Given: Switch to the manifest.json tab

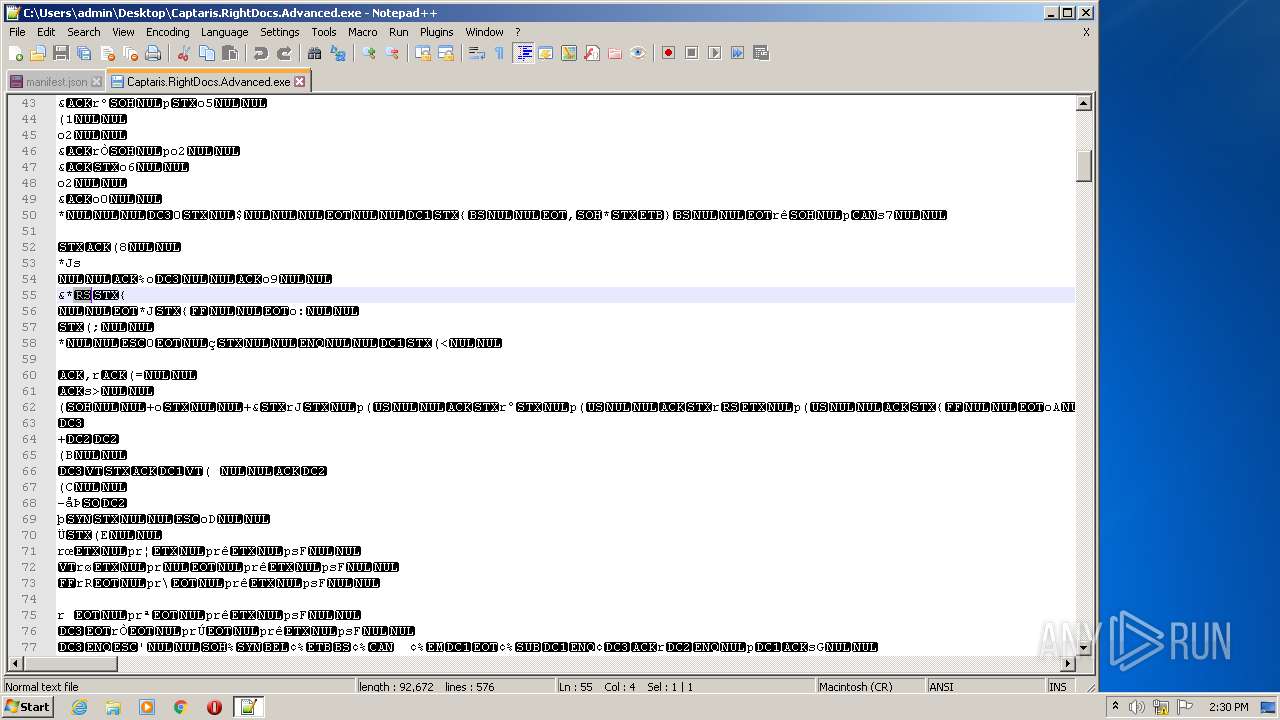Looking at the screenshot, I should click(55, 82).
